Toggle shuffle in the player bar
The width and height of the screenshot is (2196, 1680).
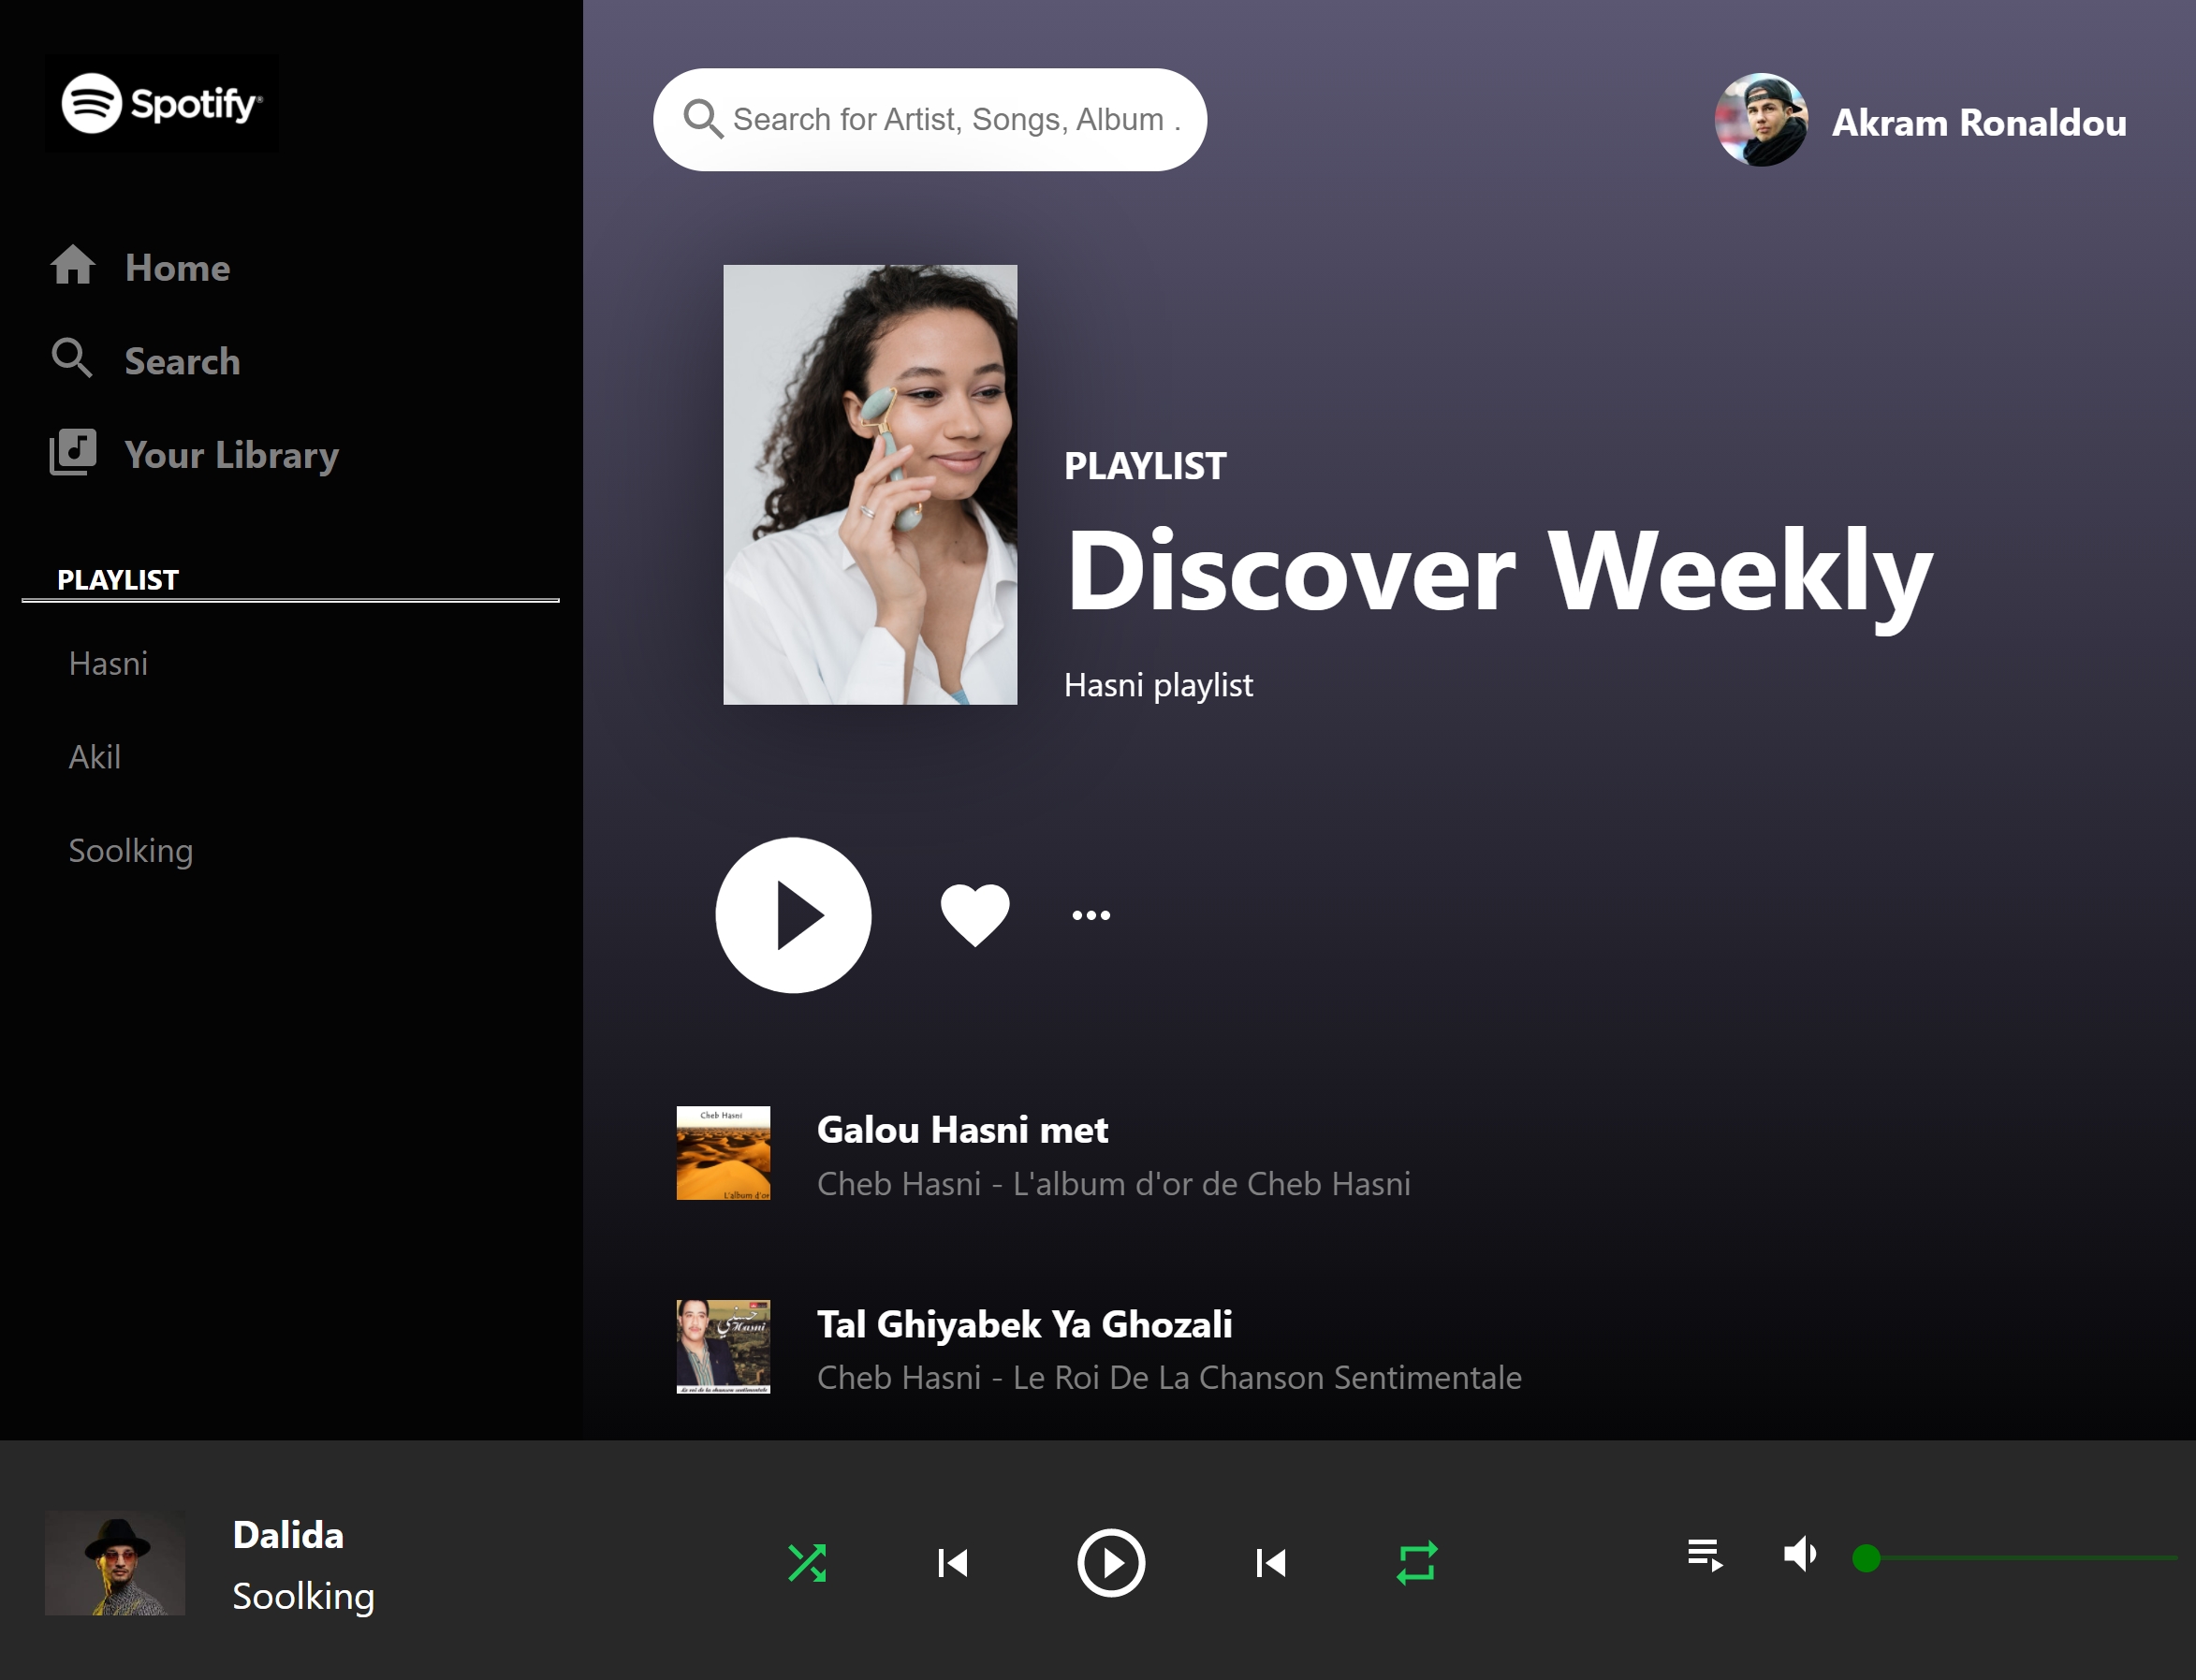[x=807, y=1562]
